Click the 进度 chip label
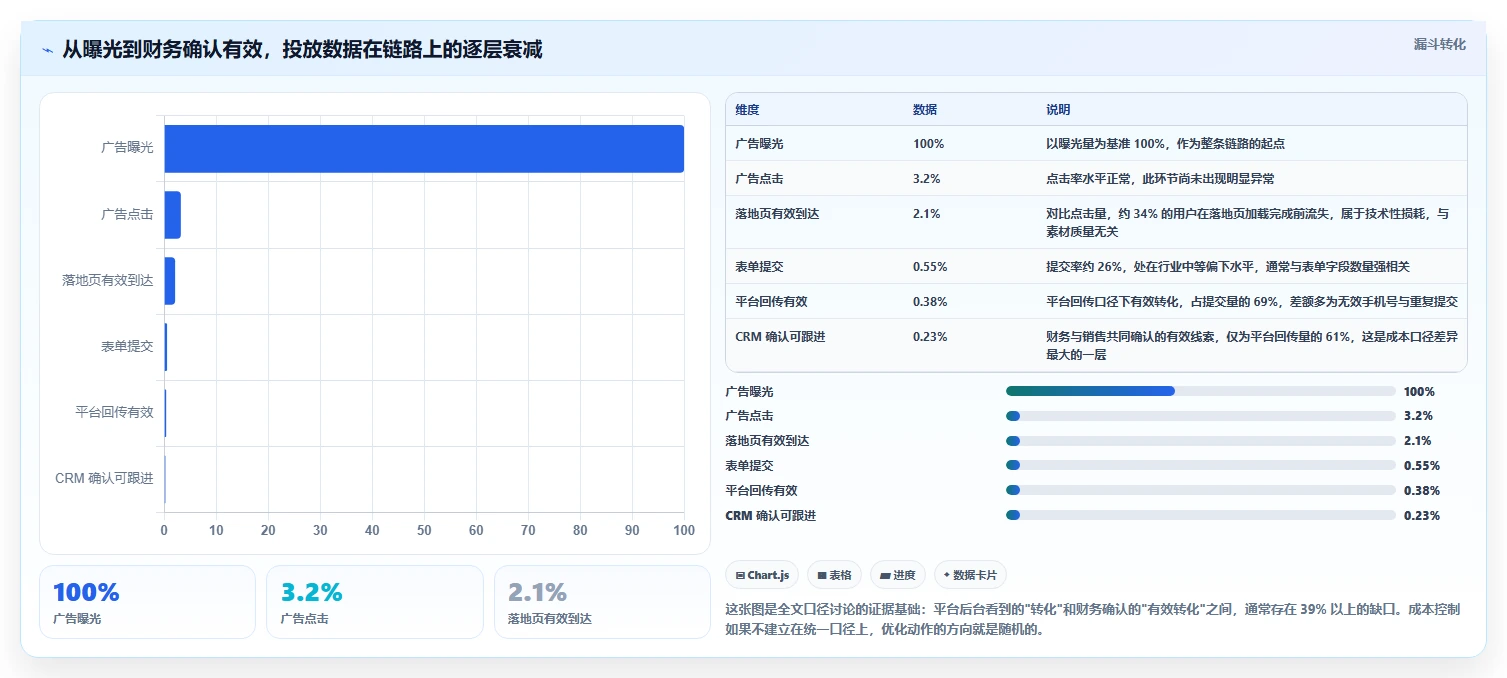1507x678 pixels. [x=904, y=576]
